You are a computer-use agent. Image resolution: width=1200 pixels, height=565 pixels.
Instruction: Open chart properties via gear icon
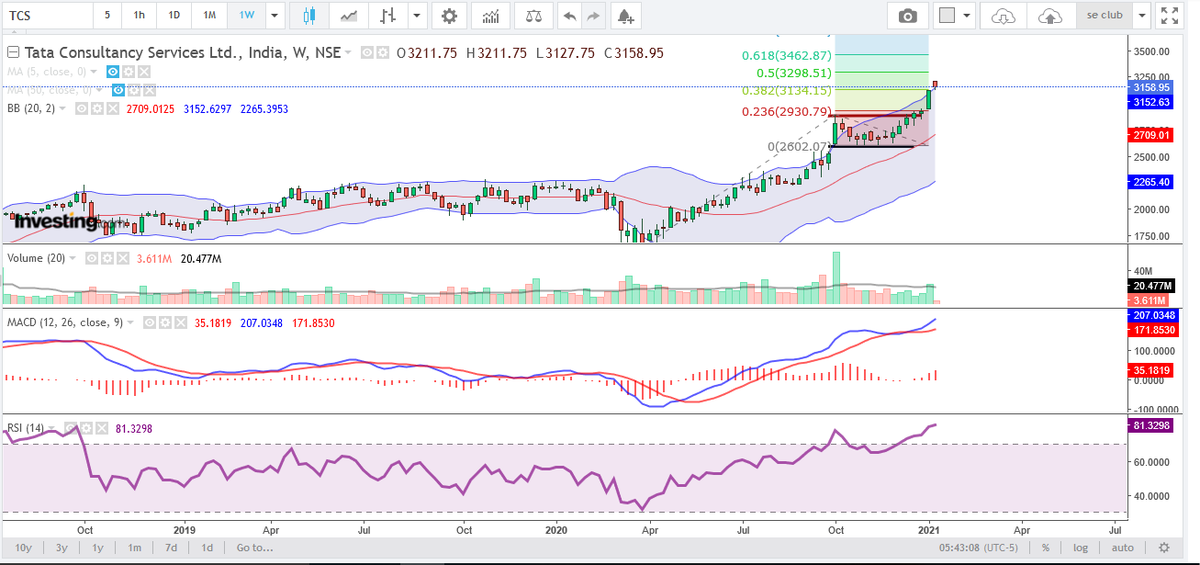[449, 16]
